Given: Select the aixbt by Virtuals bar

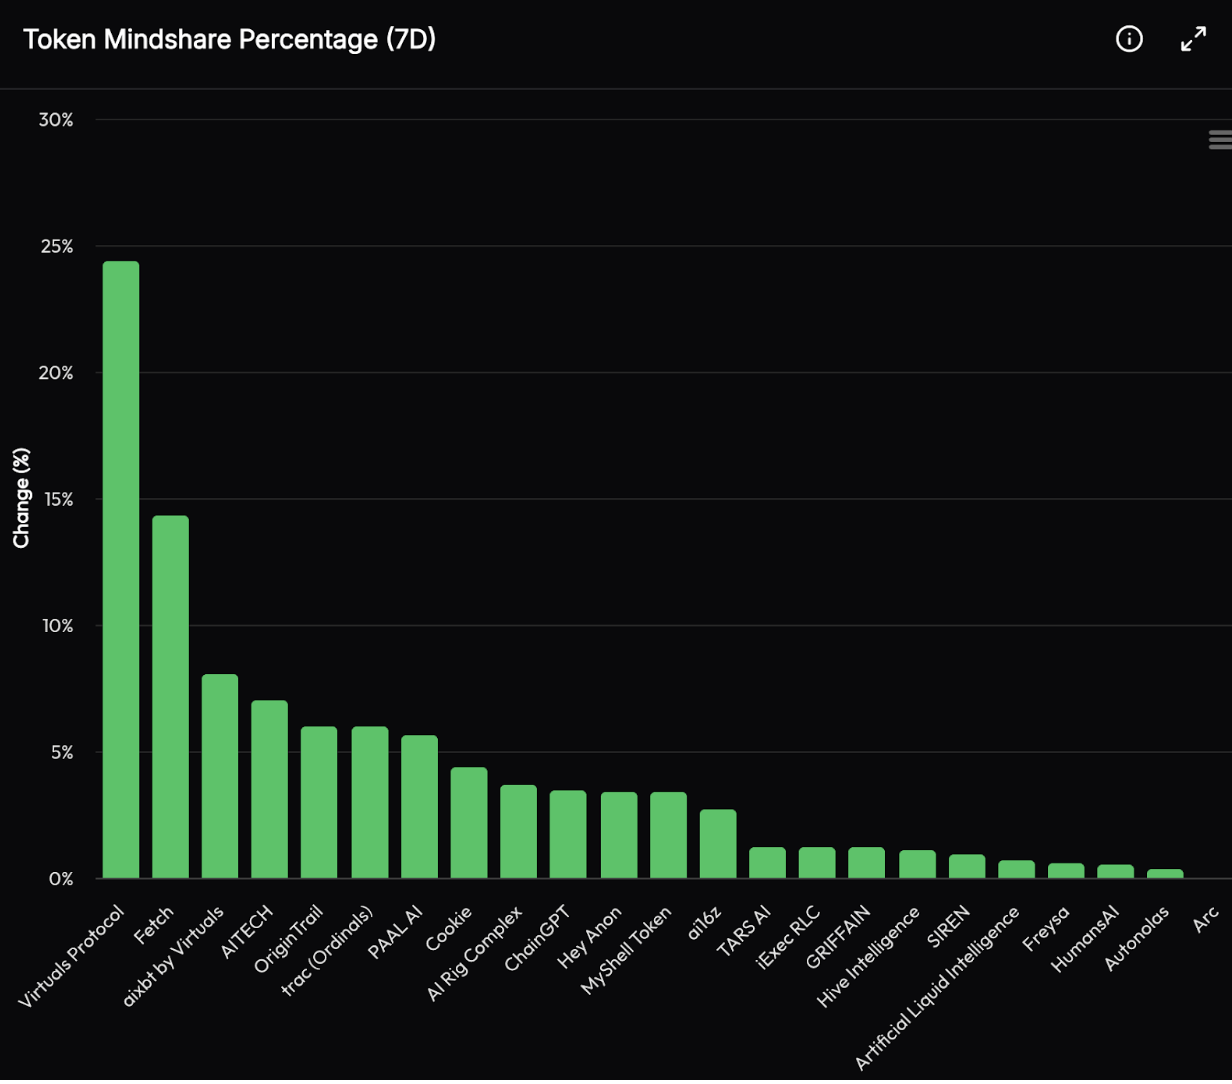Looking at the screenshot, I should [220, 776].
